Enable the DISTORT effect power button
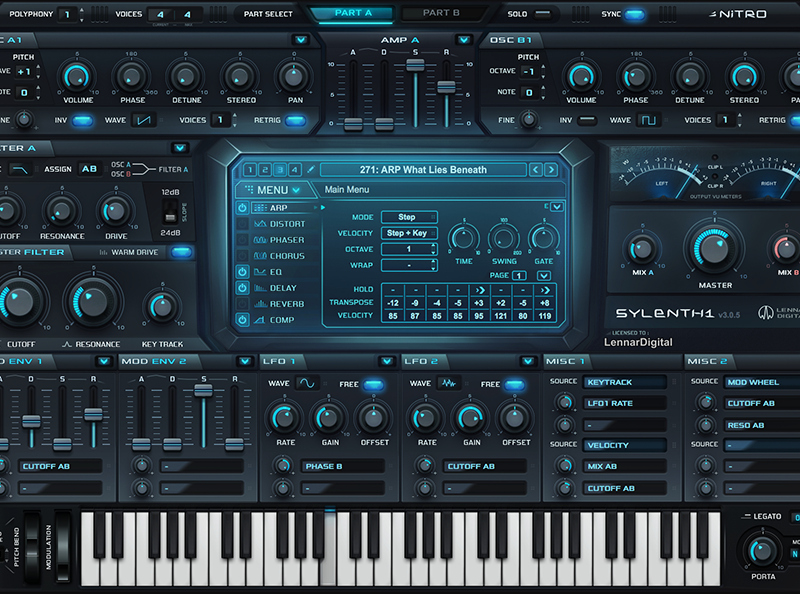 (x=242, y=224)
